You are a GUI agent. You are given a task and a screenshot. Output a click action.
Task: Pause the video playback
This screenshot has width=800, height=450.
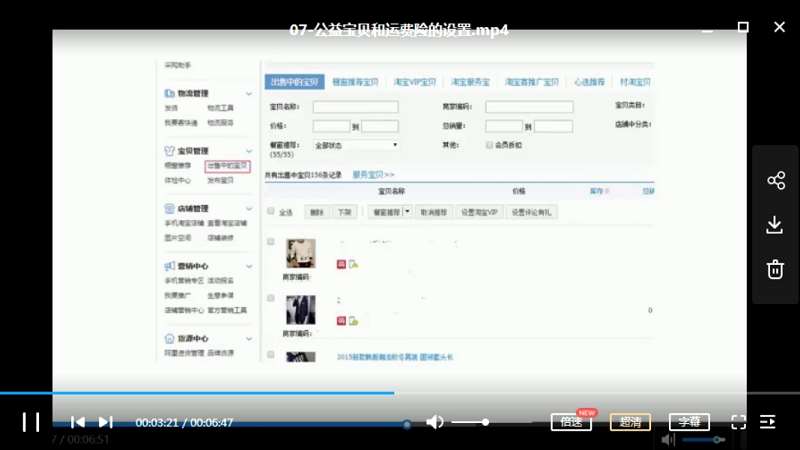click(x=31, y=422)
